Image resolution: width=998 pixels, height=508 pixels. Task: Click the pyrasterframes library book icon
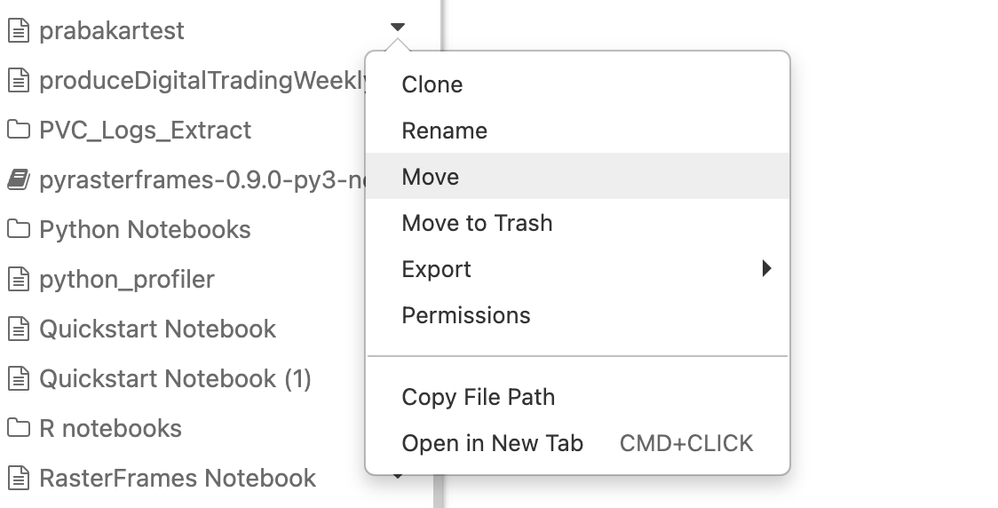[18, 180]
